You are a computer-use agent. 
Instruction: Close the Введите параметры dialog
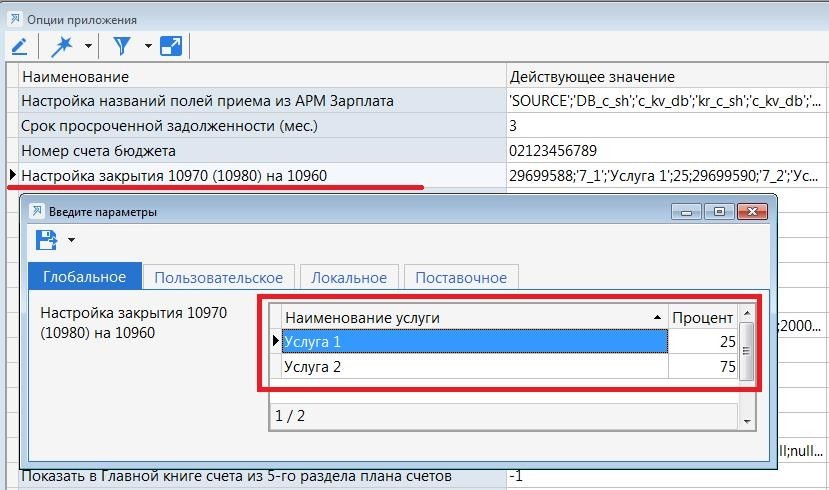tap(752, 212)
